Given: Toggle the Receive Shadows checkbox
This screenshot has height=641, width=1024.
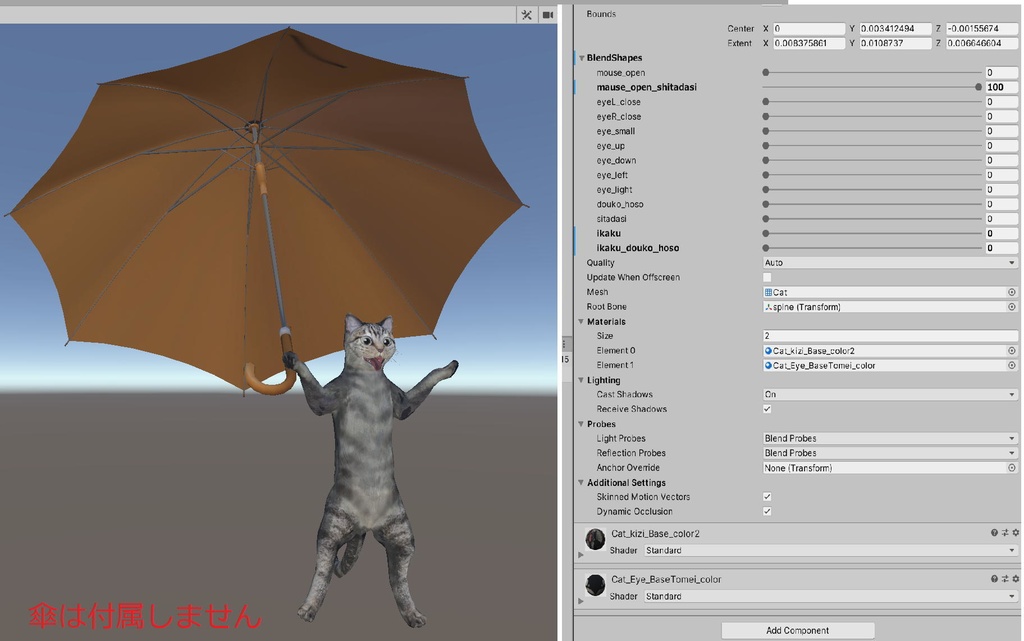Looking at the screenshot, I should [766, 408].
